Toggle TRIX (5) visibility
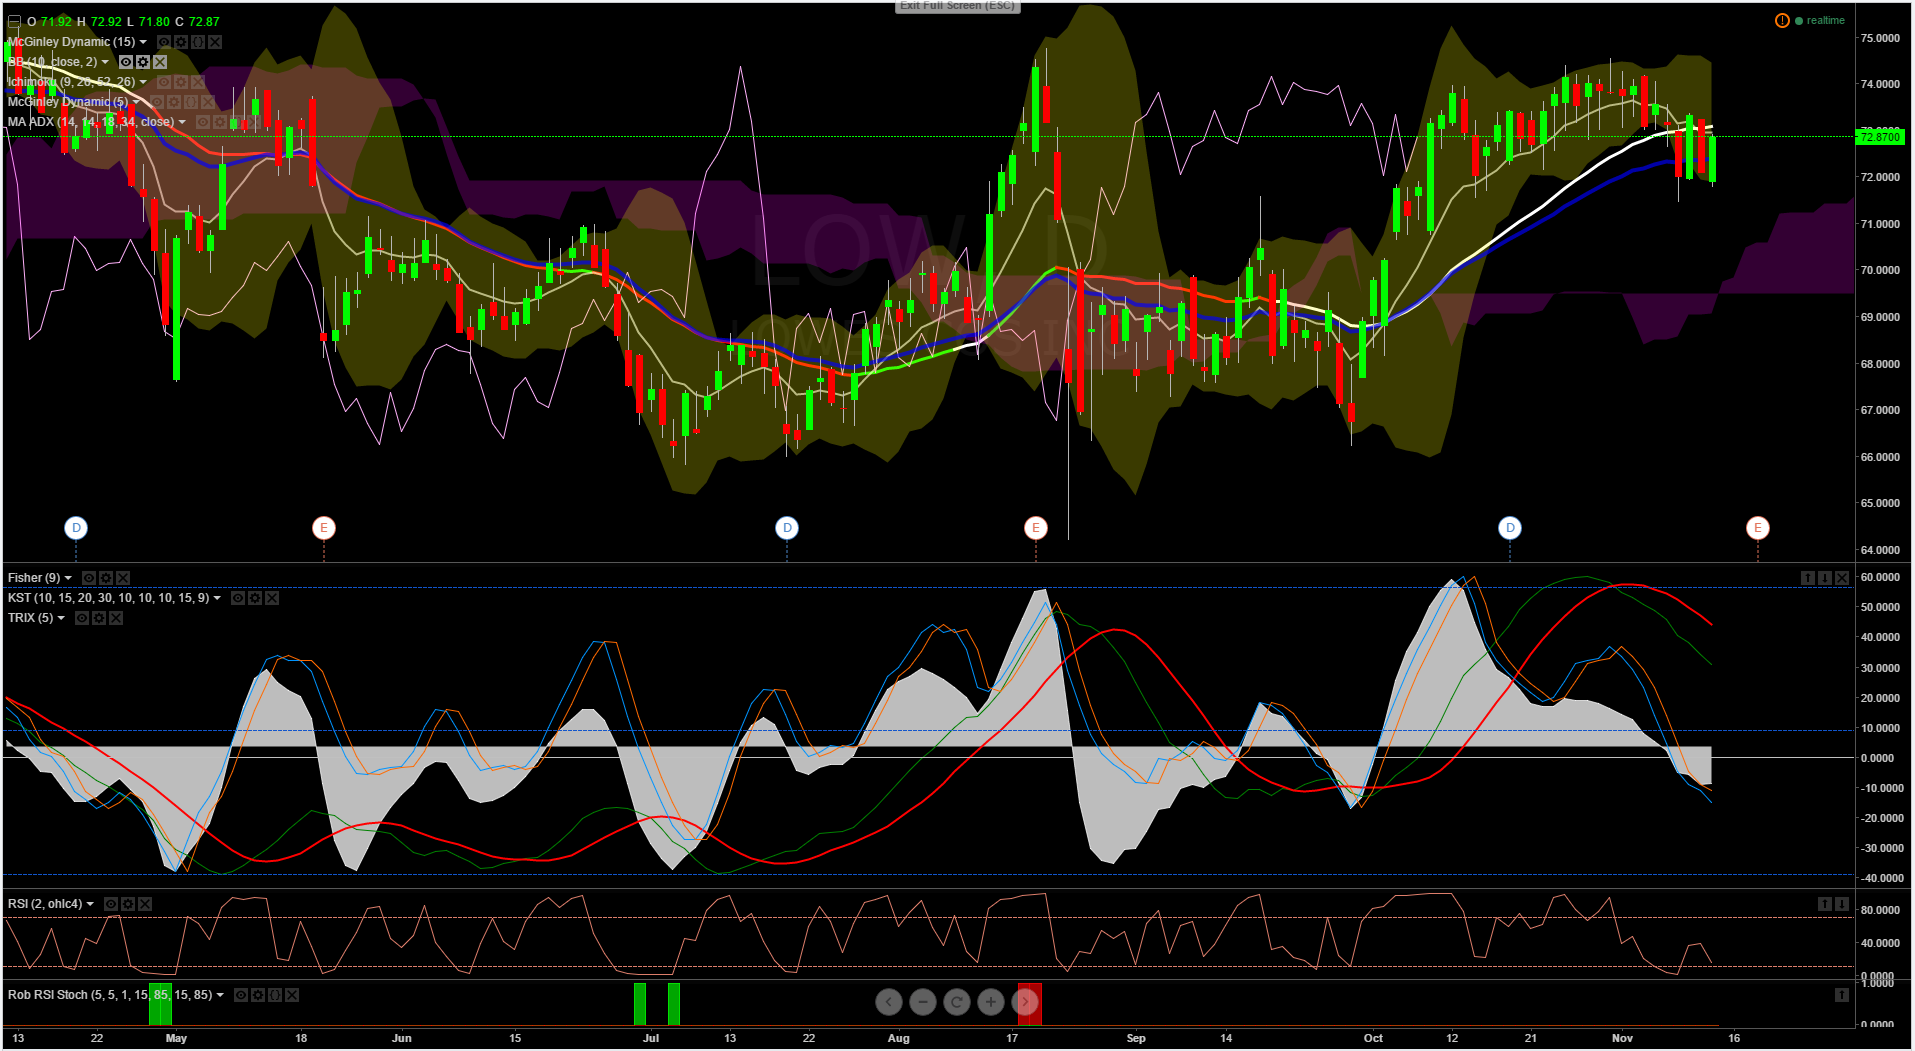 [x=82, y=618]
